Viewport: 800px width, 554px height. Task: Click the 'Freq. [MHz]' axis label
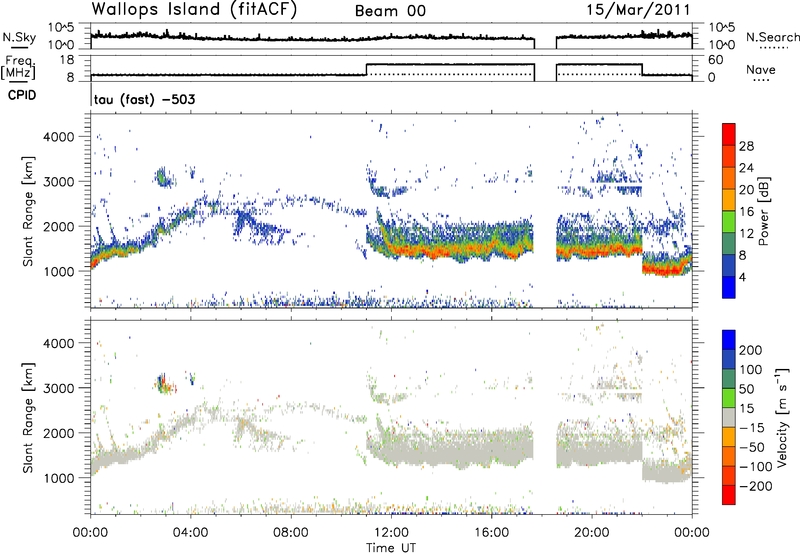tap(19, 67)
